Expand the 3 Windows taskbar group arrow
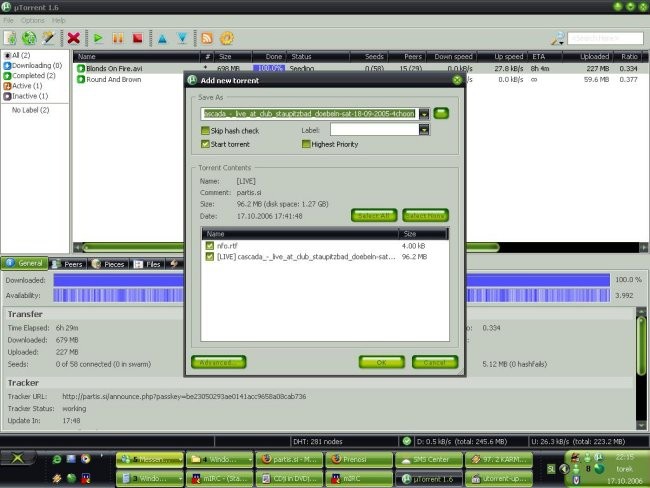Viewport: 650px width, 488px height. (x=180, y=478)
